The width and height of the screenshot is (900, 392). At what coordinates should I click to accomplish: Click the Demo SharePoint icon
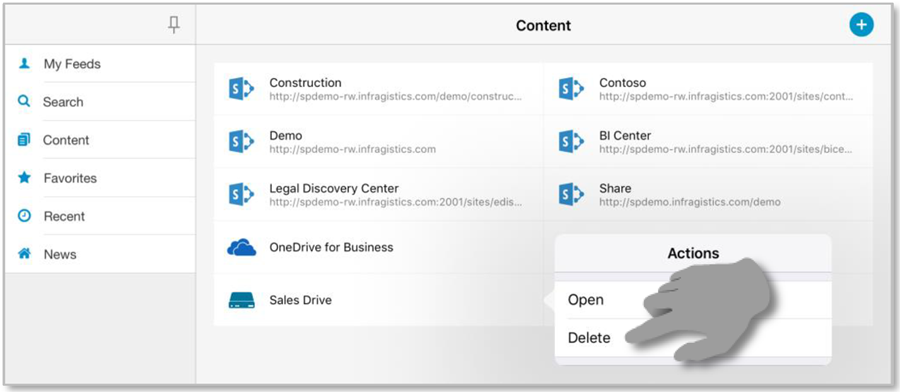241,142
